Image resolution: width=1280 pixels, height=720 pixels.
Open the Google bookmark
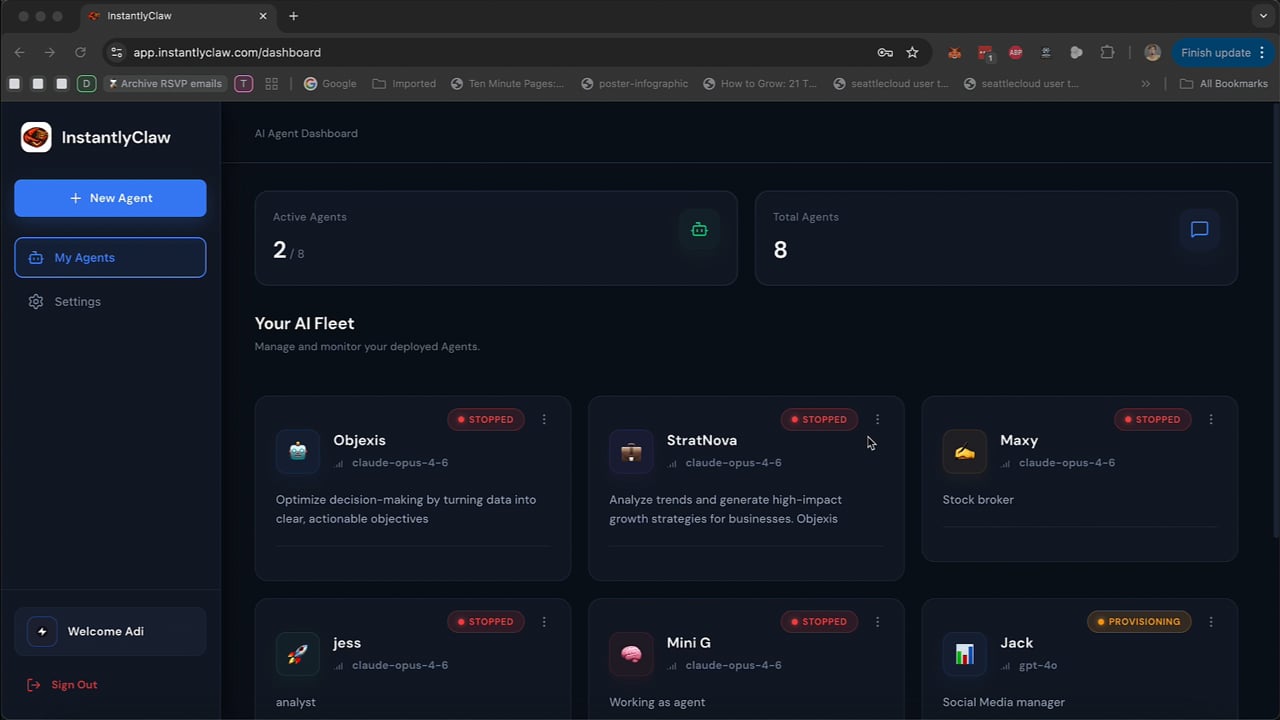(330, 84)
